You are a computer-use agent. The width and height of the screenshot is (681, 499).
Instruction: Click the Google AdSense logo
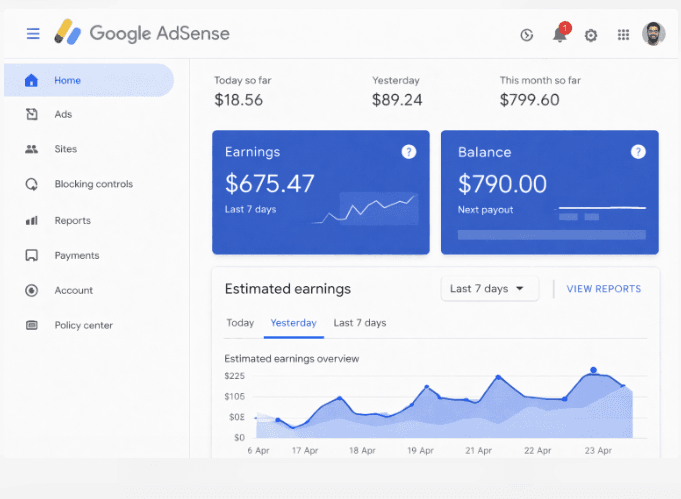[142, 33]
